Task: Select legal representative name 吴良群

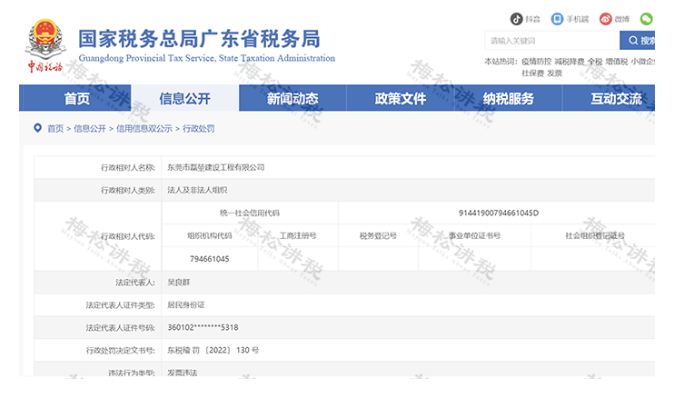Action: point(178,282)
